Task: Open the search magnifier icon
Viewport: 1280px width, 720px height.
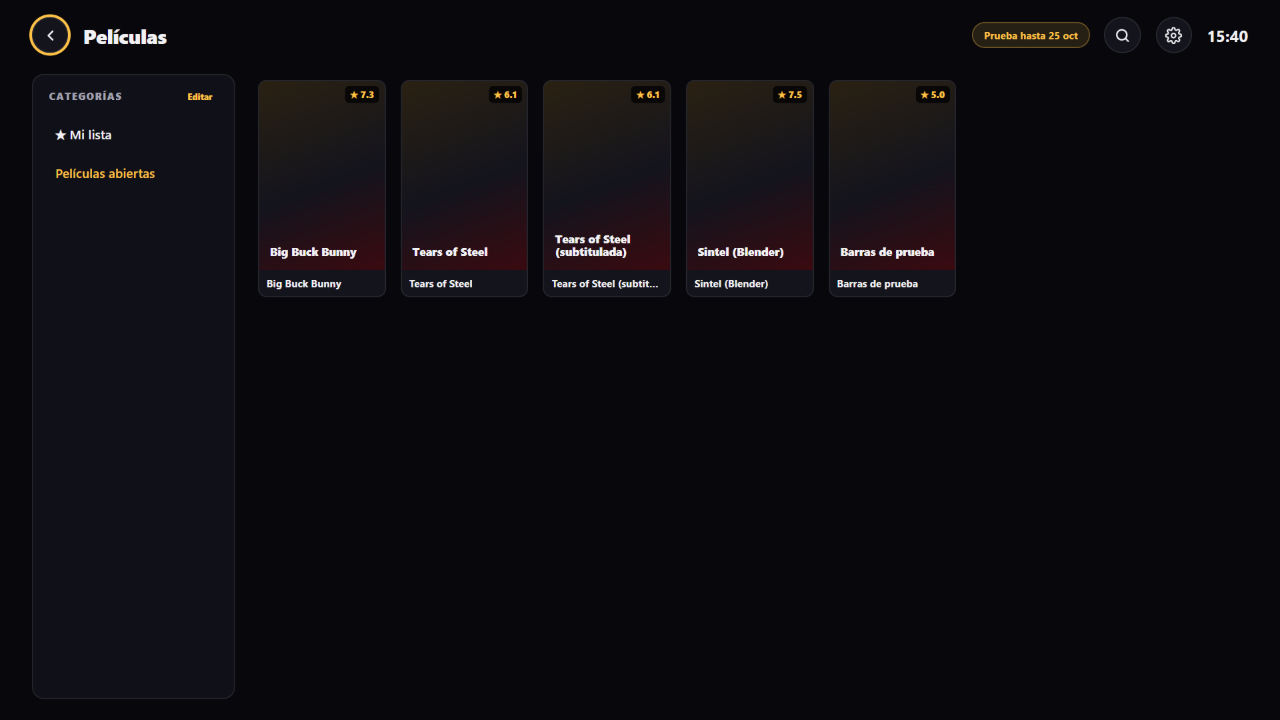Action: [1122, 36]
